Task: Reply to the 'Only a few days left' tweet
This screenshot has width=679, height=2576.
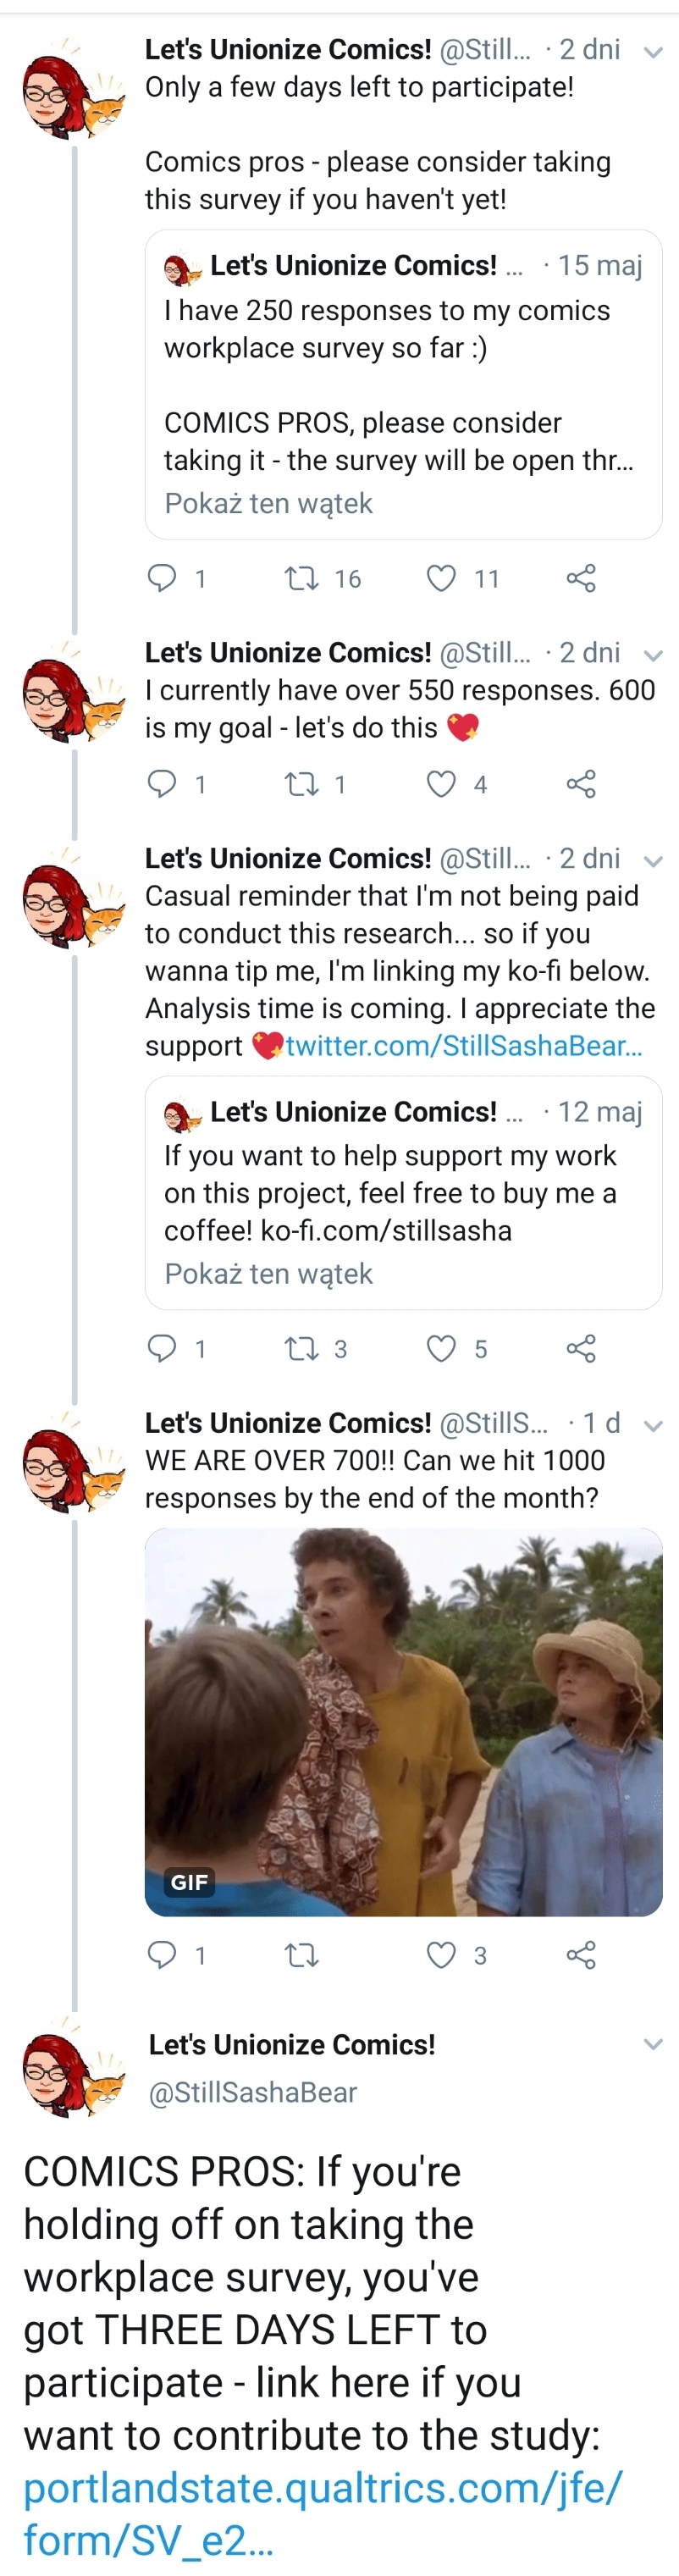Action: (162, 578)
